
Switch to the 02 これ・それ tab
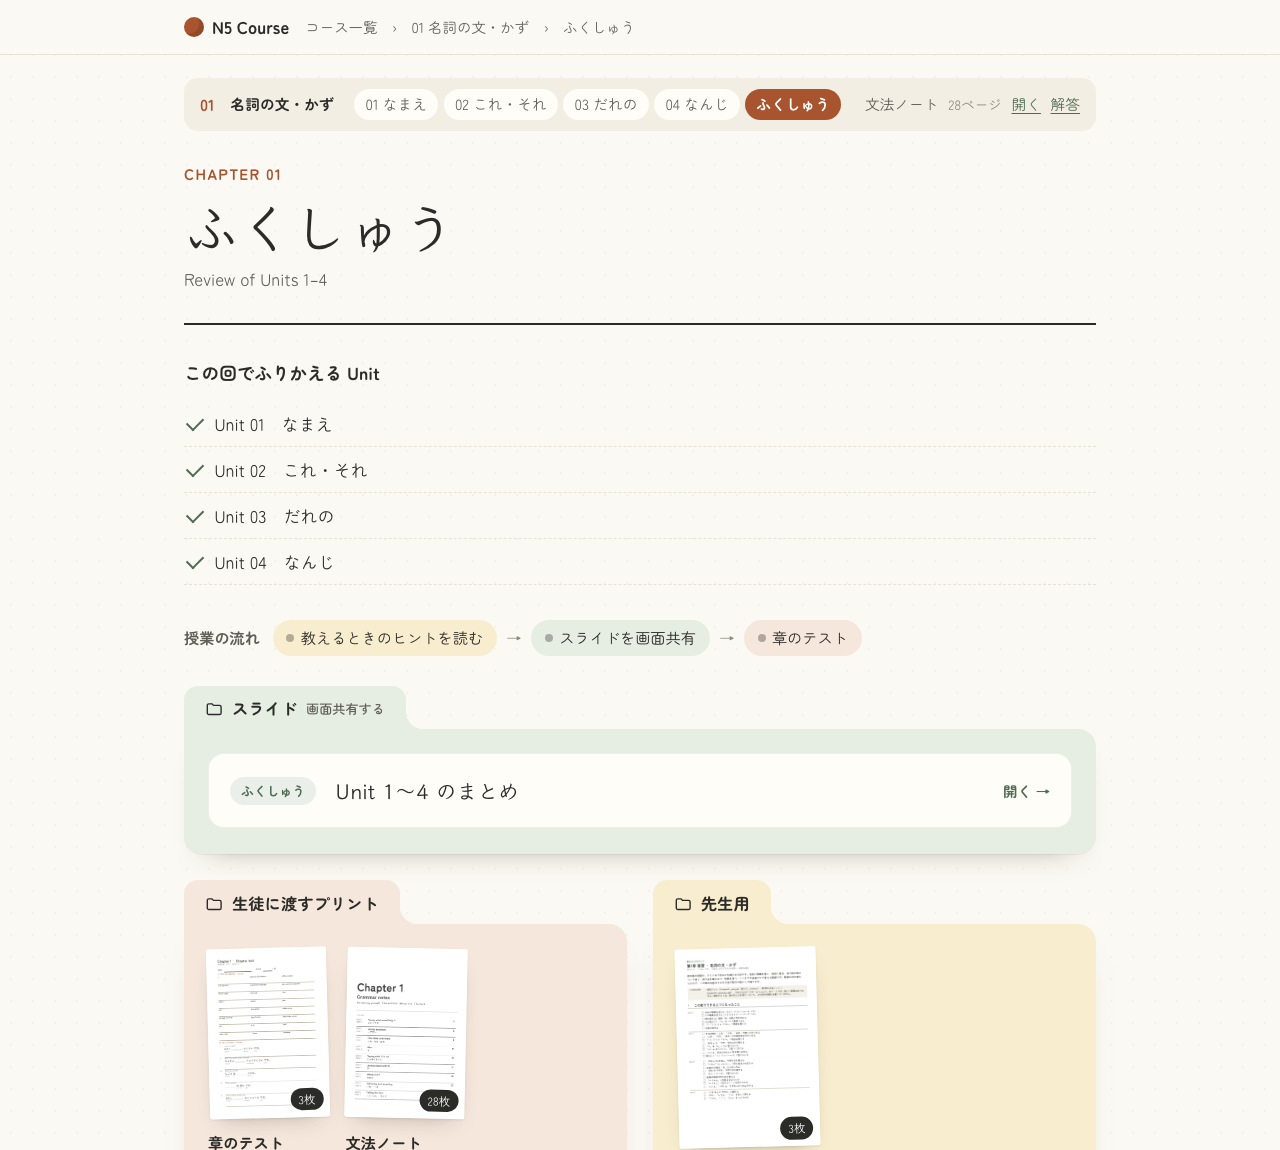pyautogui.click(x=500, y=105)
